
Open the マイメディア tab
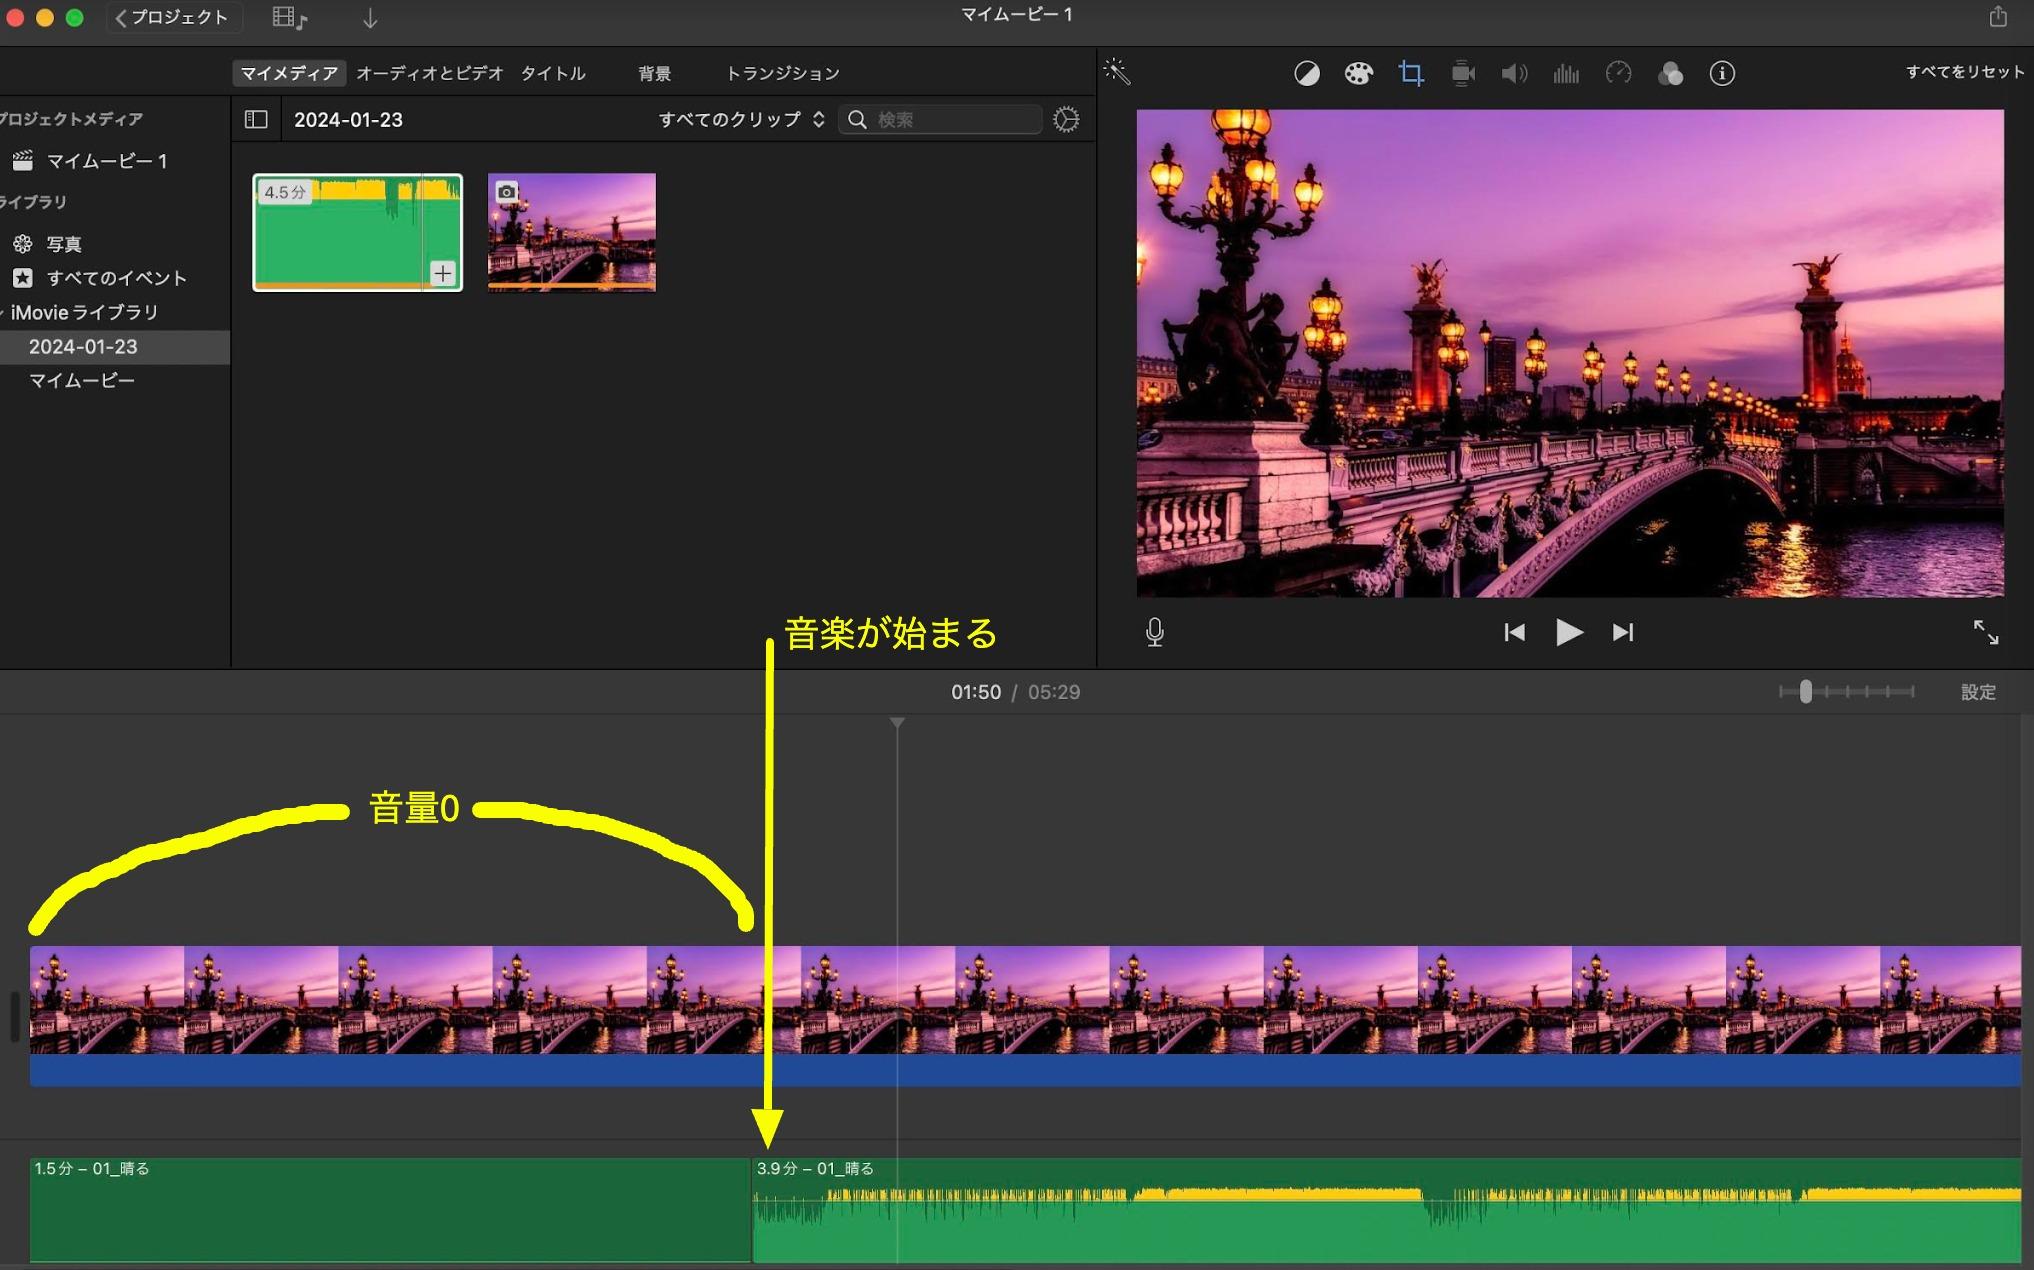pos(289,73)
